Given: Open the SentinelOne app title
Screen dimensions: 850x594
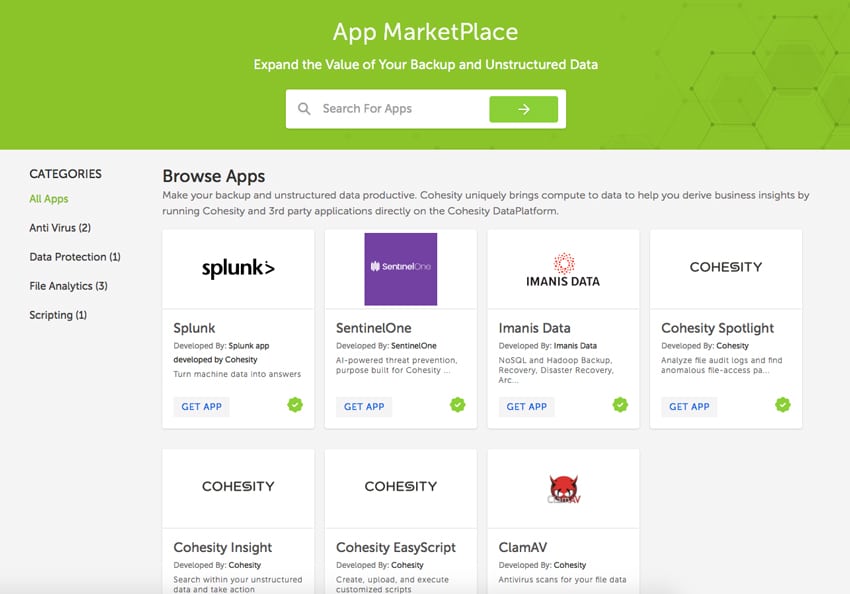Looking at the screenshot, I should [x=374, y=328].
